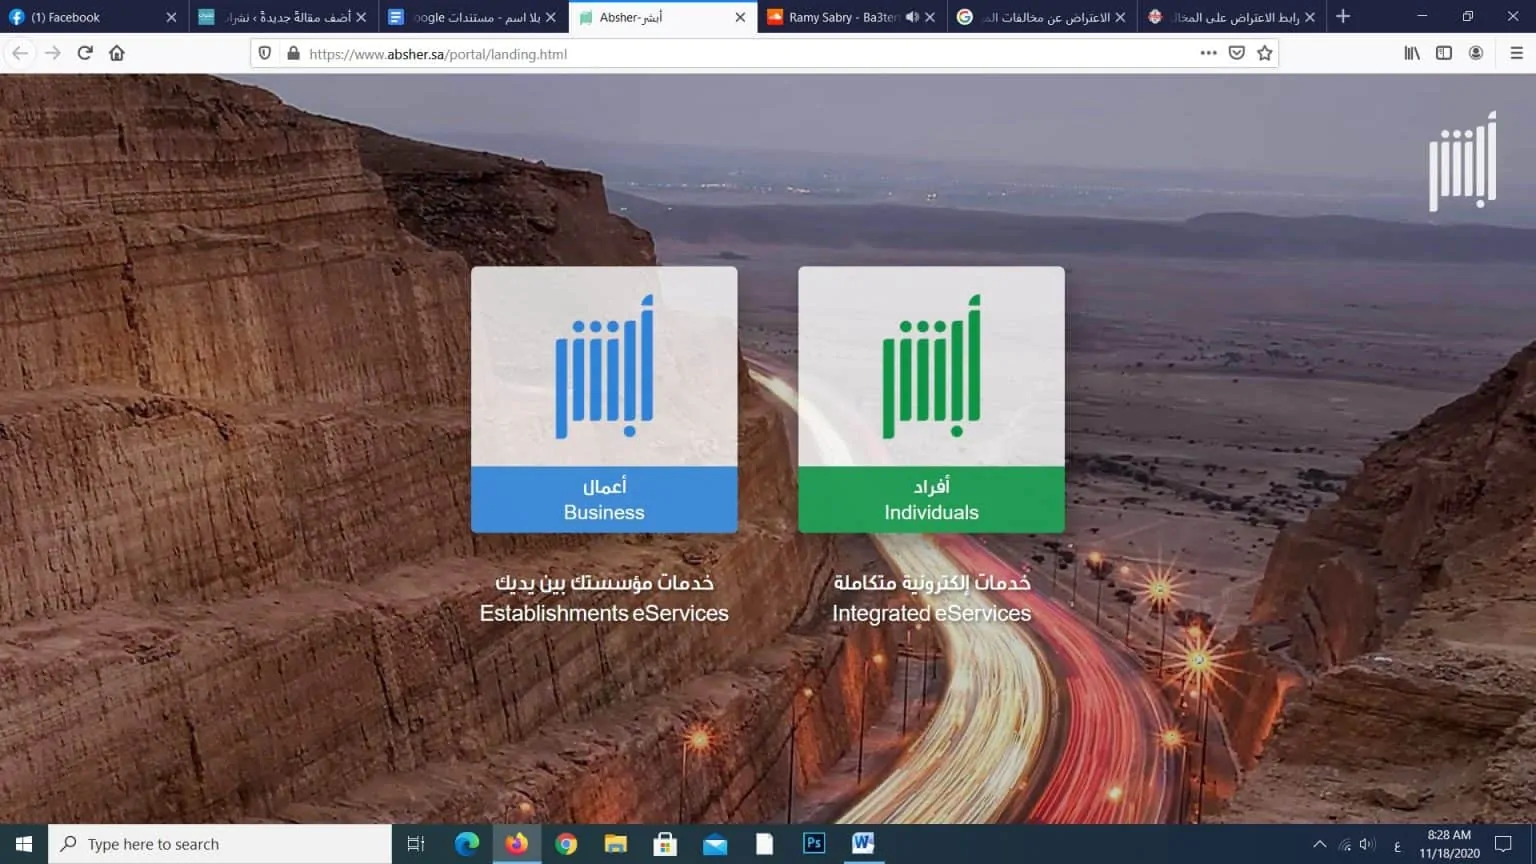Open the clock showing 8:28 AM
This screenshot has height=864, width=1536.
[x=1450, y=844]
